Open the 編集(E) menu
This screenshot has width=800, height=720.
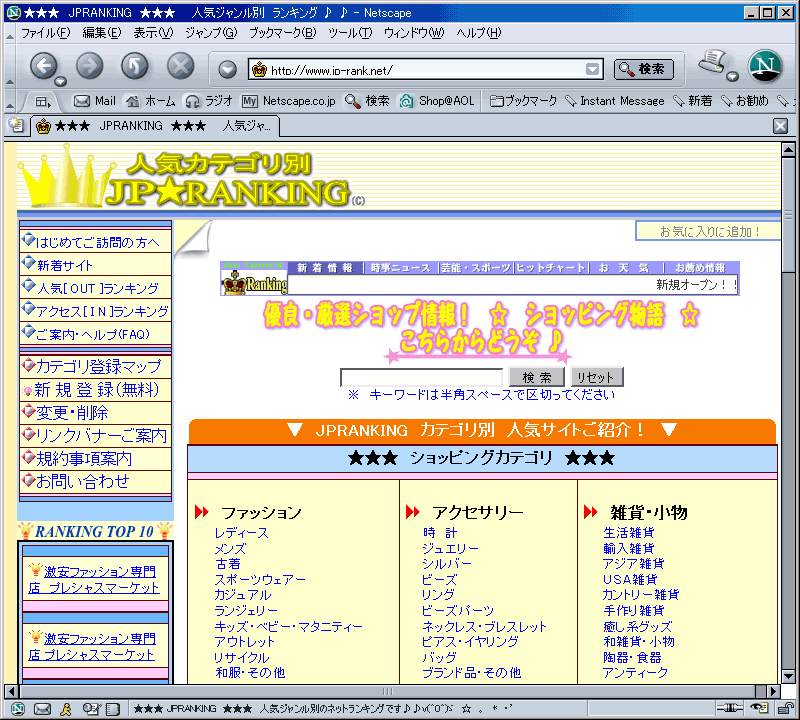pyautogui.click(x=102, y=33)
